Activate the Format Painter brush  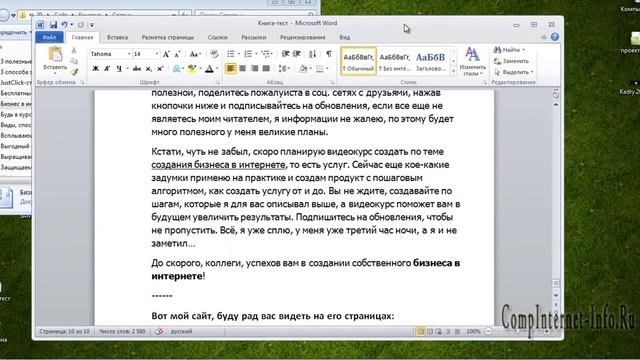(x=74, y=72)
